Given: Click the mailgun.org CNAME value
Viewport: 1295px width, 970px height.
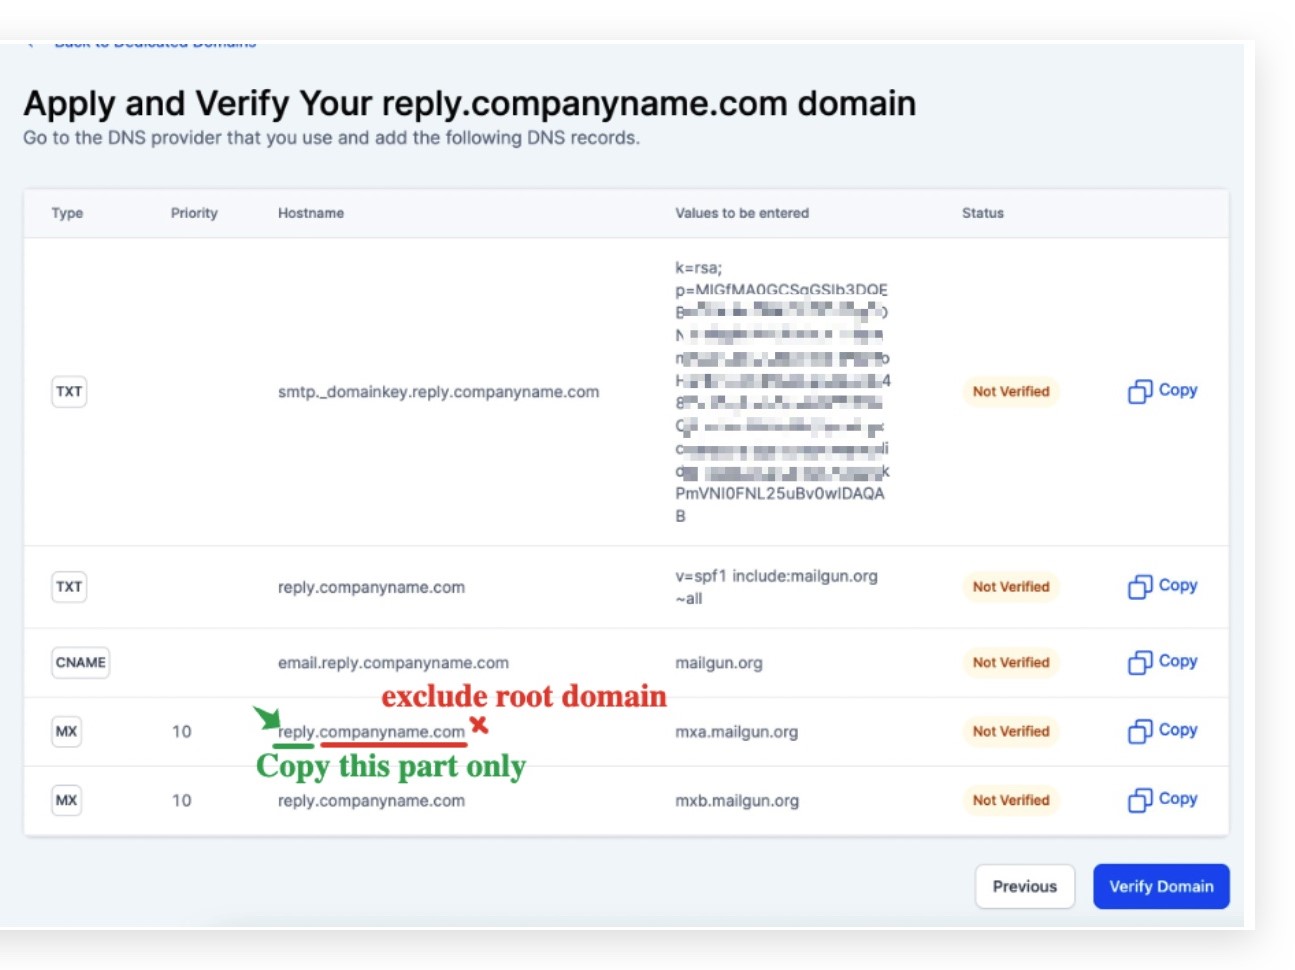Looking at the screenshot, I should pyautogui.click(x=718, y=663).
